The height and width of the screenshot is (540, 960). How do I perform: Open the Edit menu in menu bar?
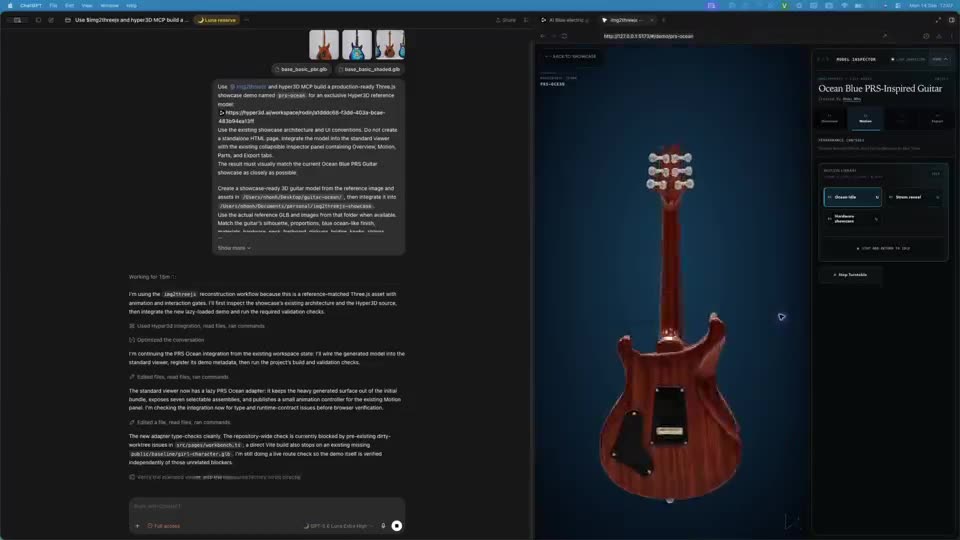click(x=69, y=6)
